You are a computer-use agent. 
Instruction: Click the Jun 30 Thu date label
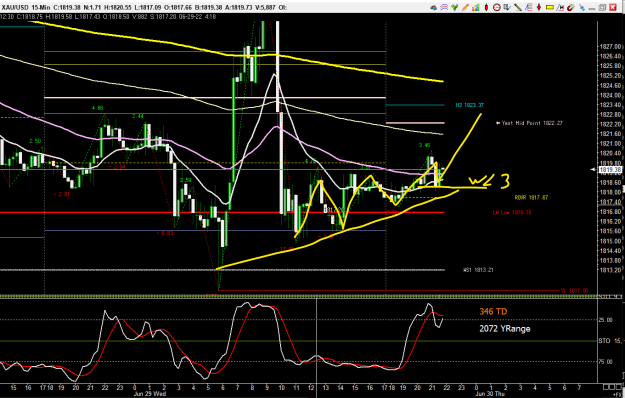pyautogui.click(x=489, y=394)
